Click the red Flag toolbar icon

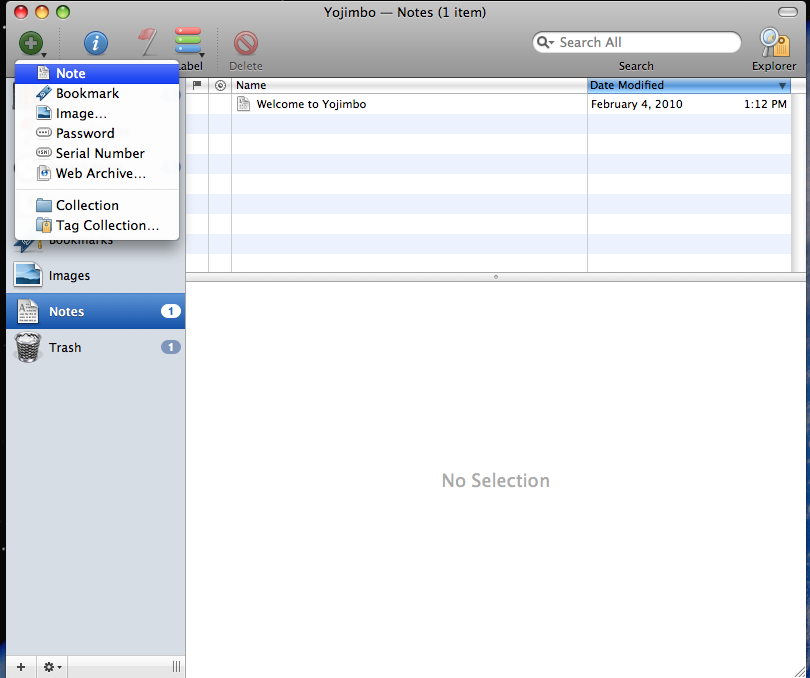(148, 42)
